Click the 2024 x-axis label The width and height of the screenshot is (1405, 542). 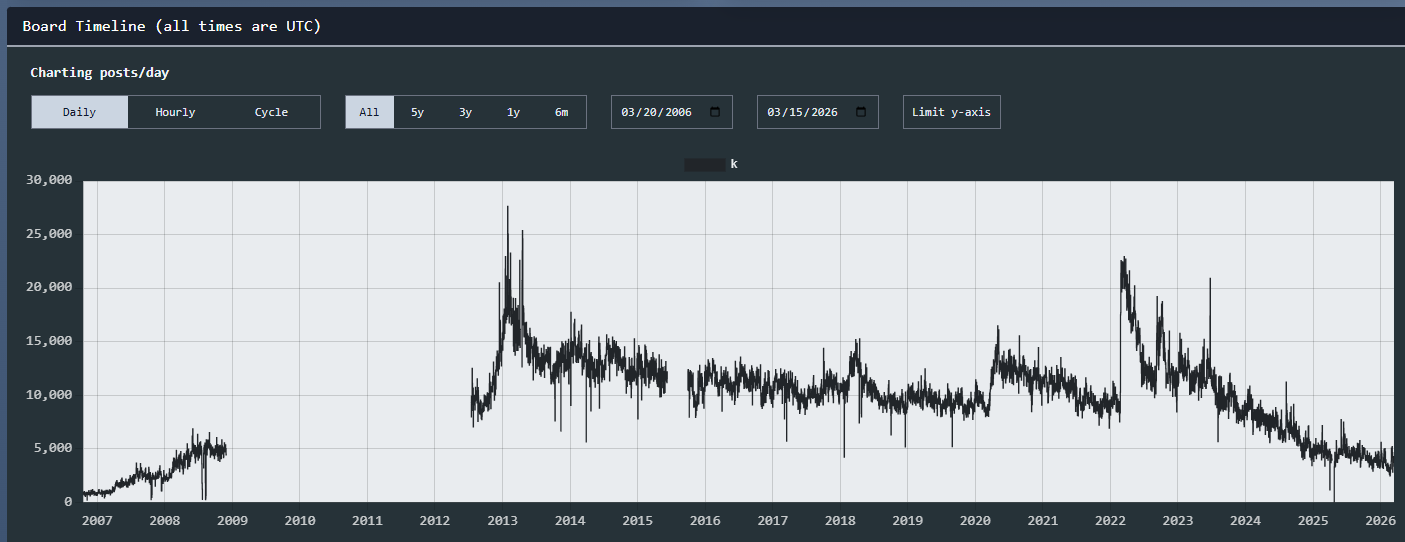1245,521
